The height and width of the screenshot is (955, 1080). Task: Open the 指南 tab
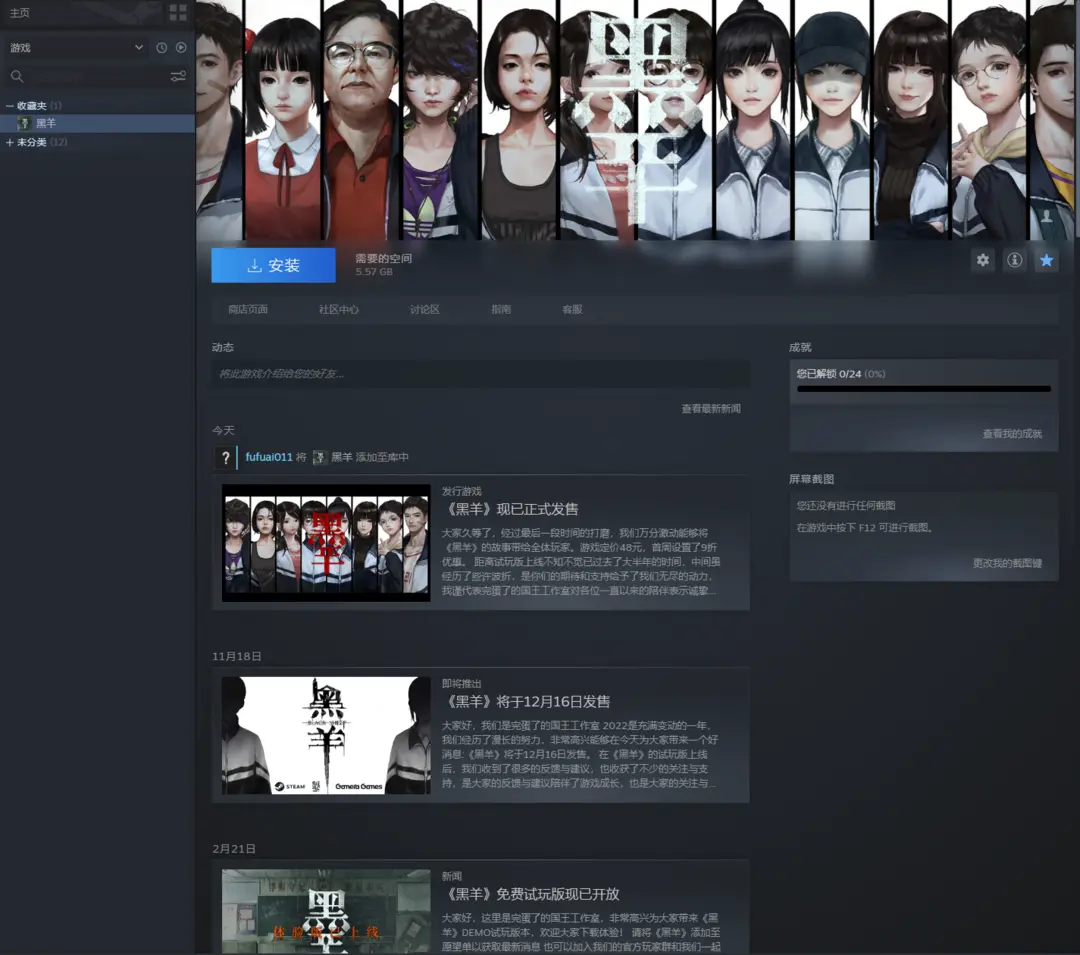pyautogui.click(x=501, y=309)
